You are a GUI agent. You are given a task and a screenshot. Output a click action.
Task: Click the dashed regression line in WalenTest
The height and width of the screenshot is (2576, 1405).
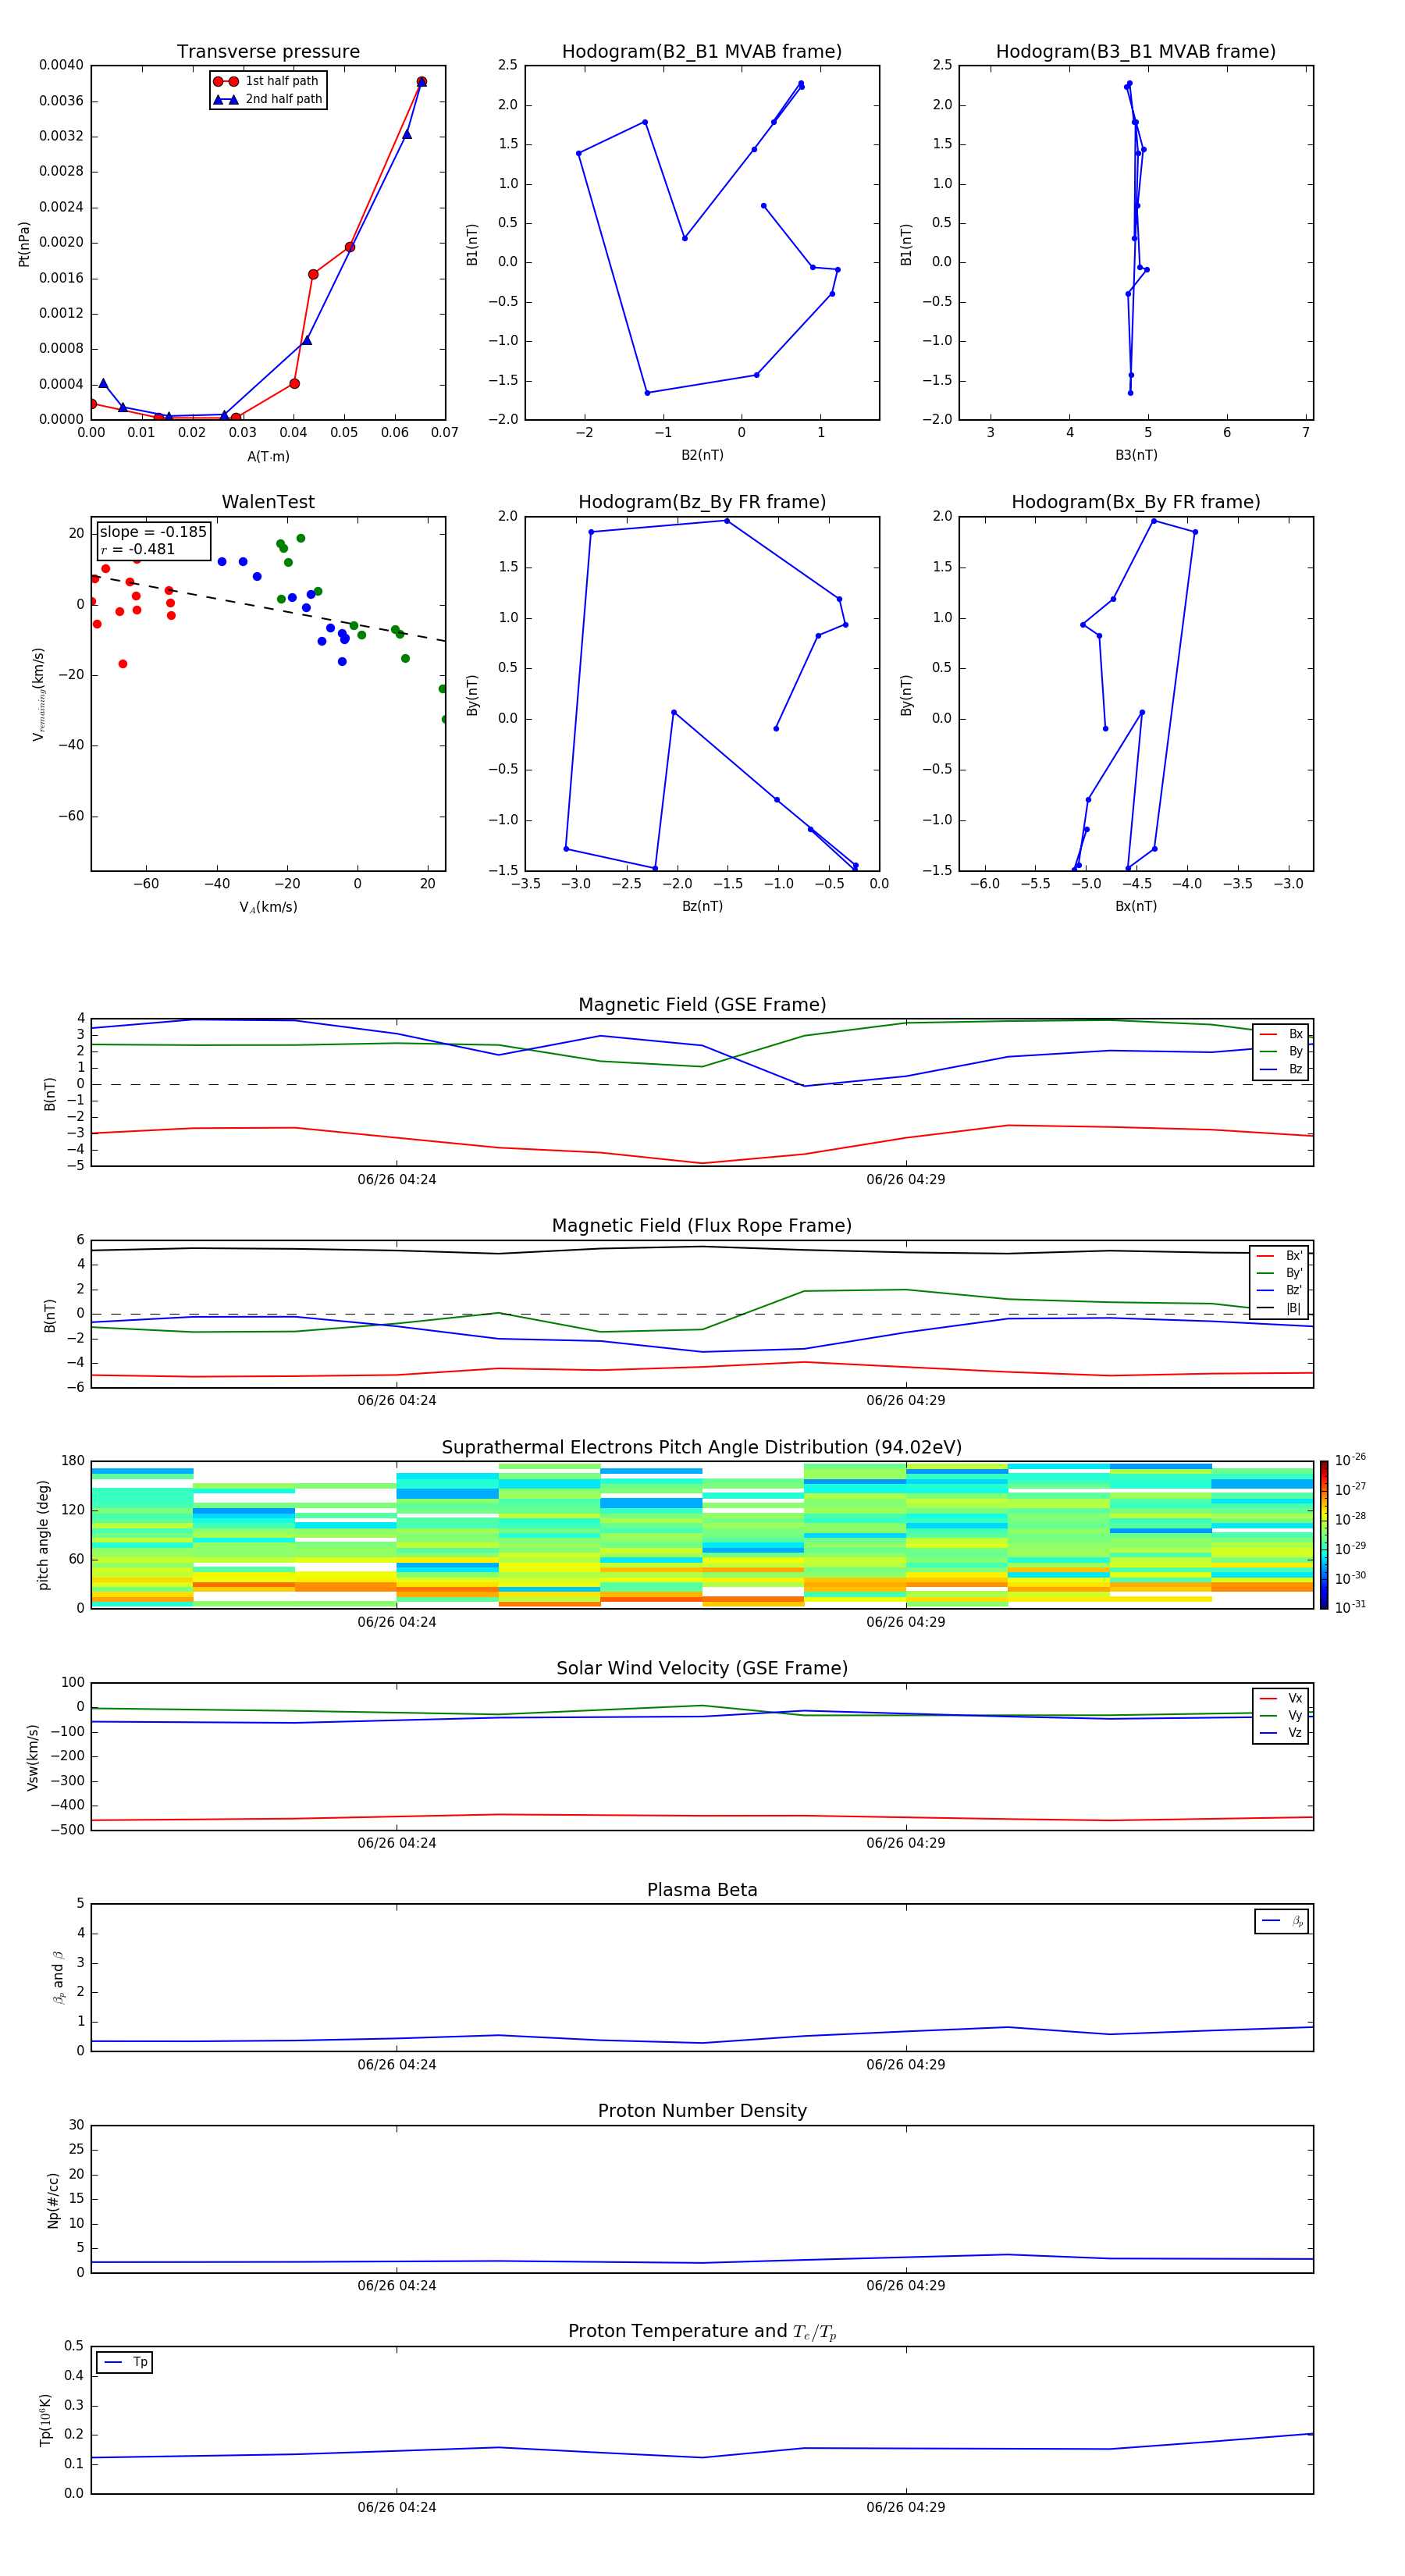tap(268, 608)
